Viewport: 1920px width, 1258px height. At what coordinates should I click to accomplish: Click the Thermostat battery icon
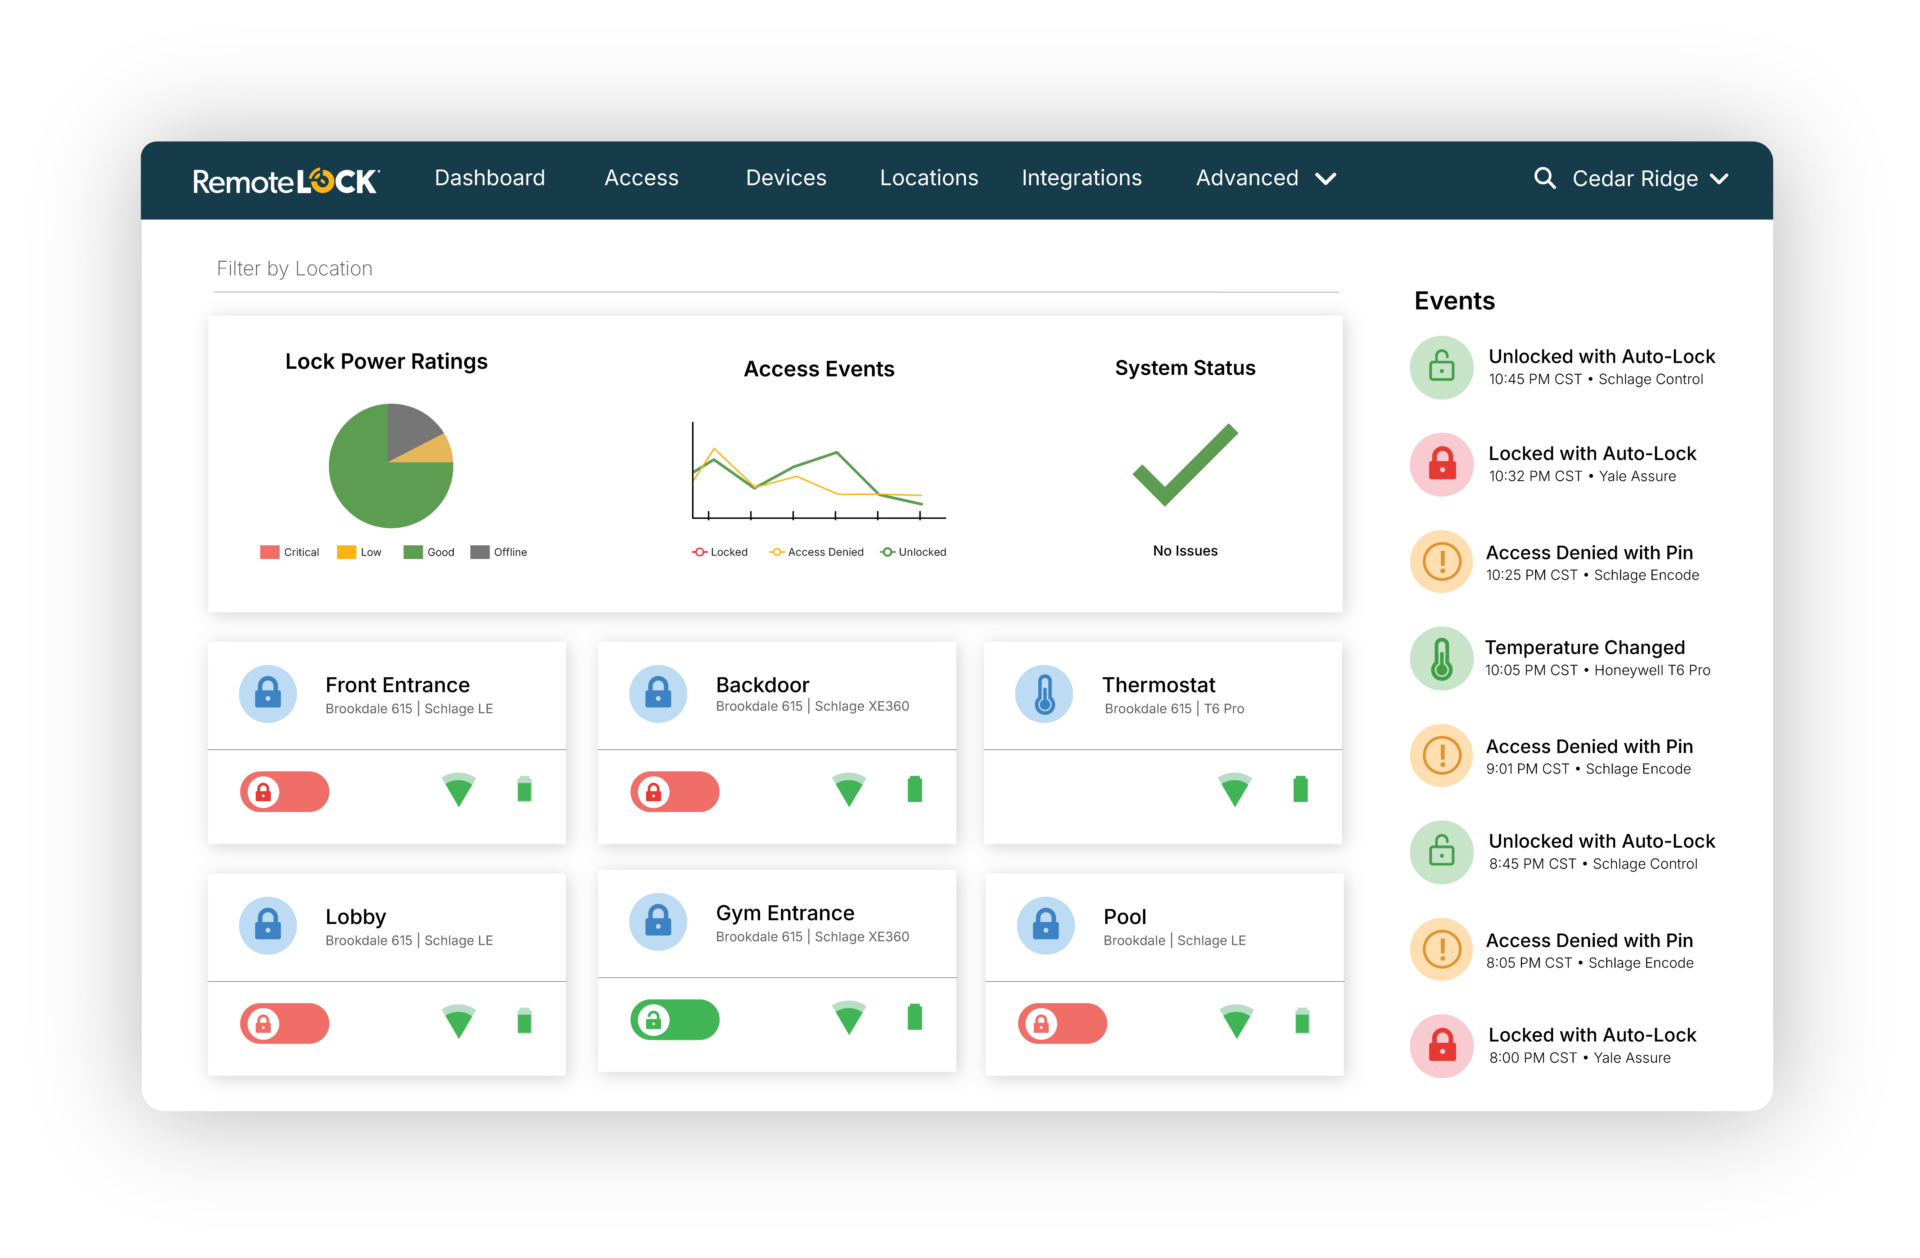click(x=1300, y=789)
